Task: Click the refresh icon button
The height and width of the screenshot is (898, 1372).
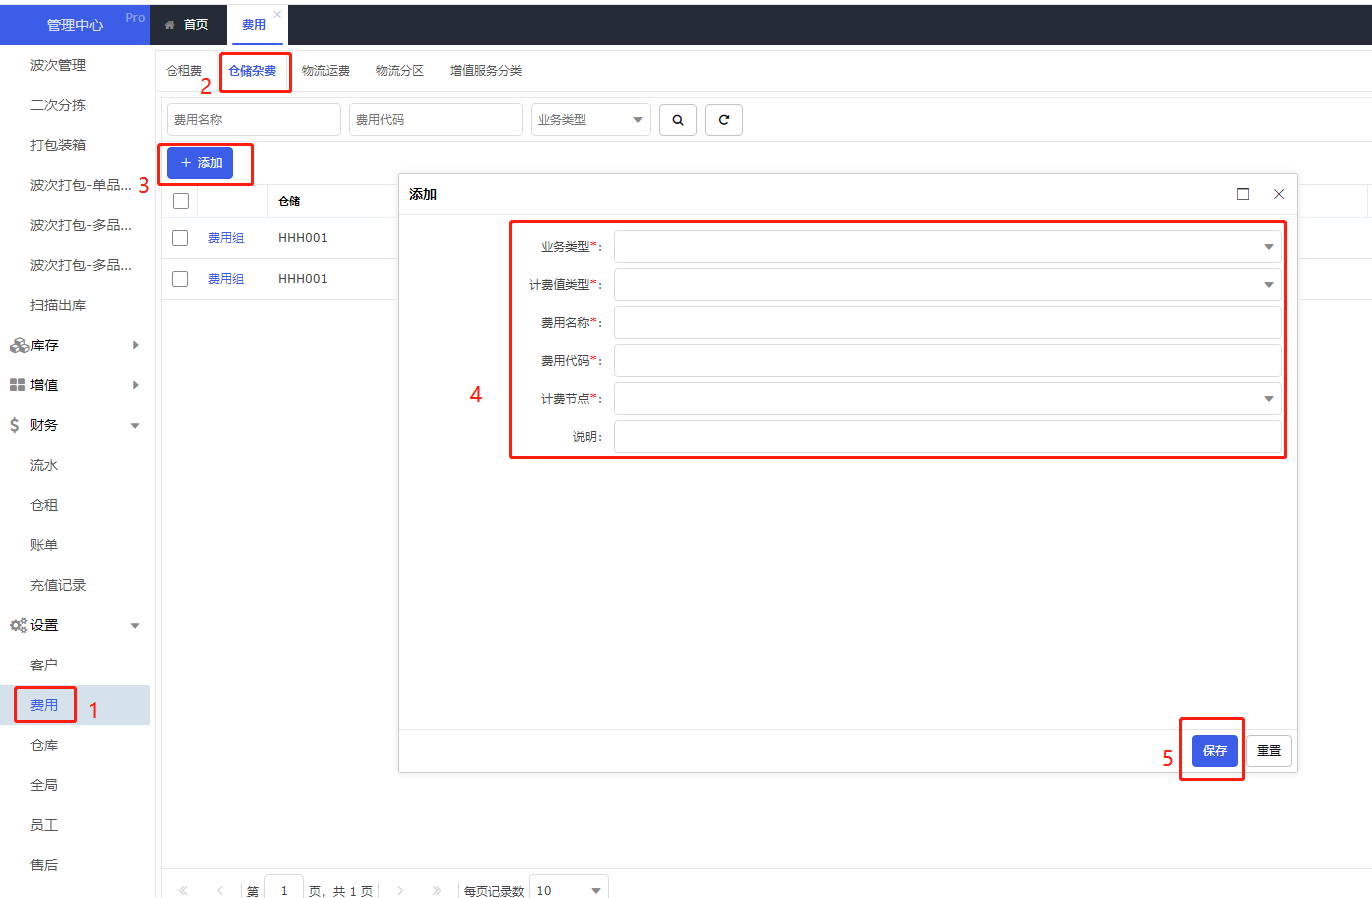Action: 724,120
